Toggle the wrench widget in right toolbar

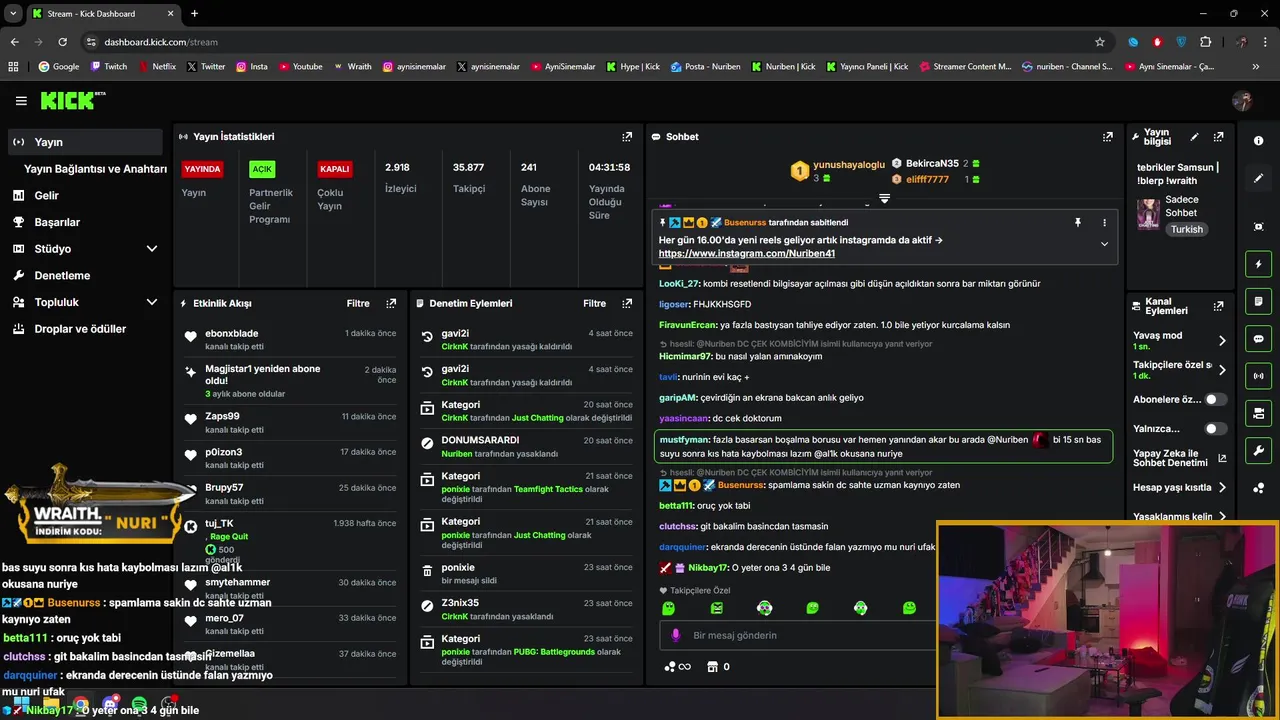(x=1258, y=450)
